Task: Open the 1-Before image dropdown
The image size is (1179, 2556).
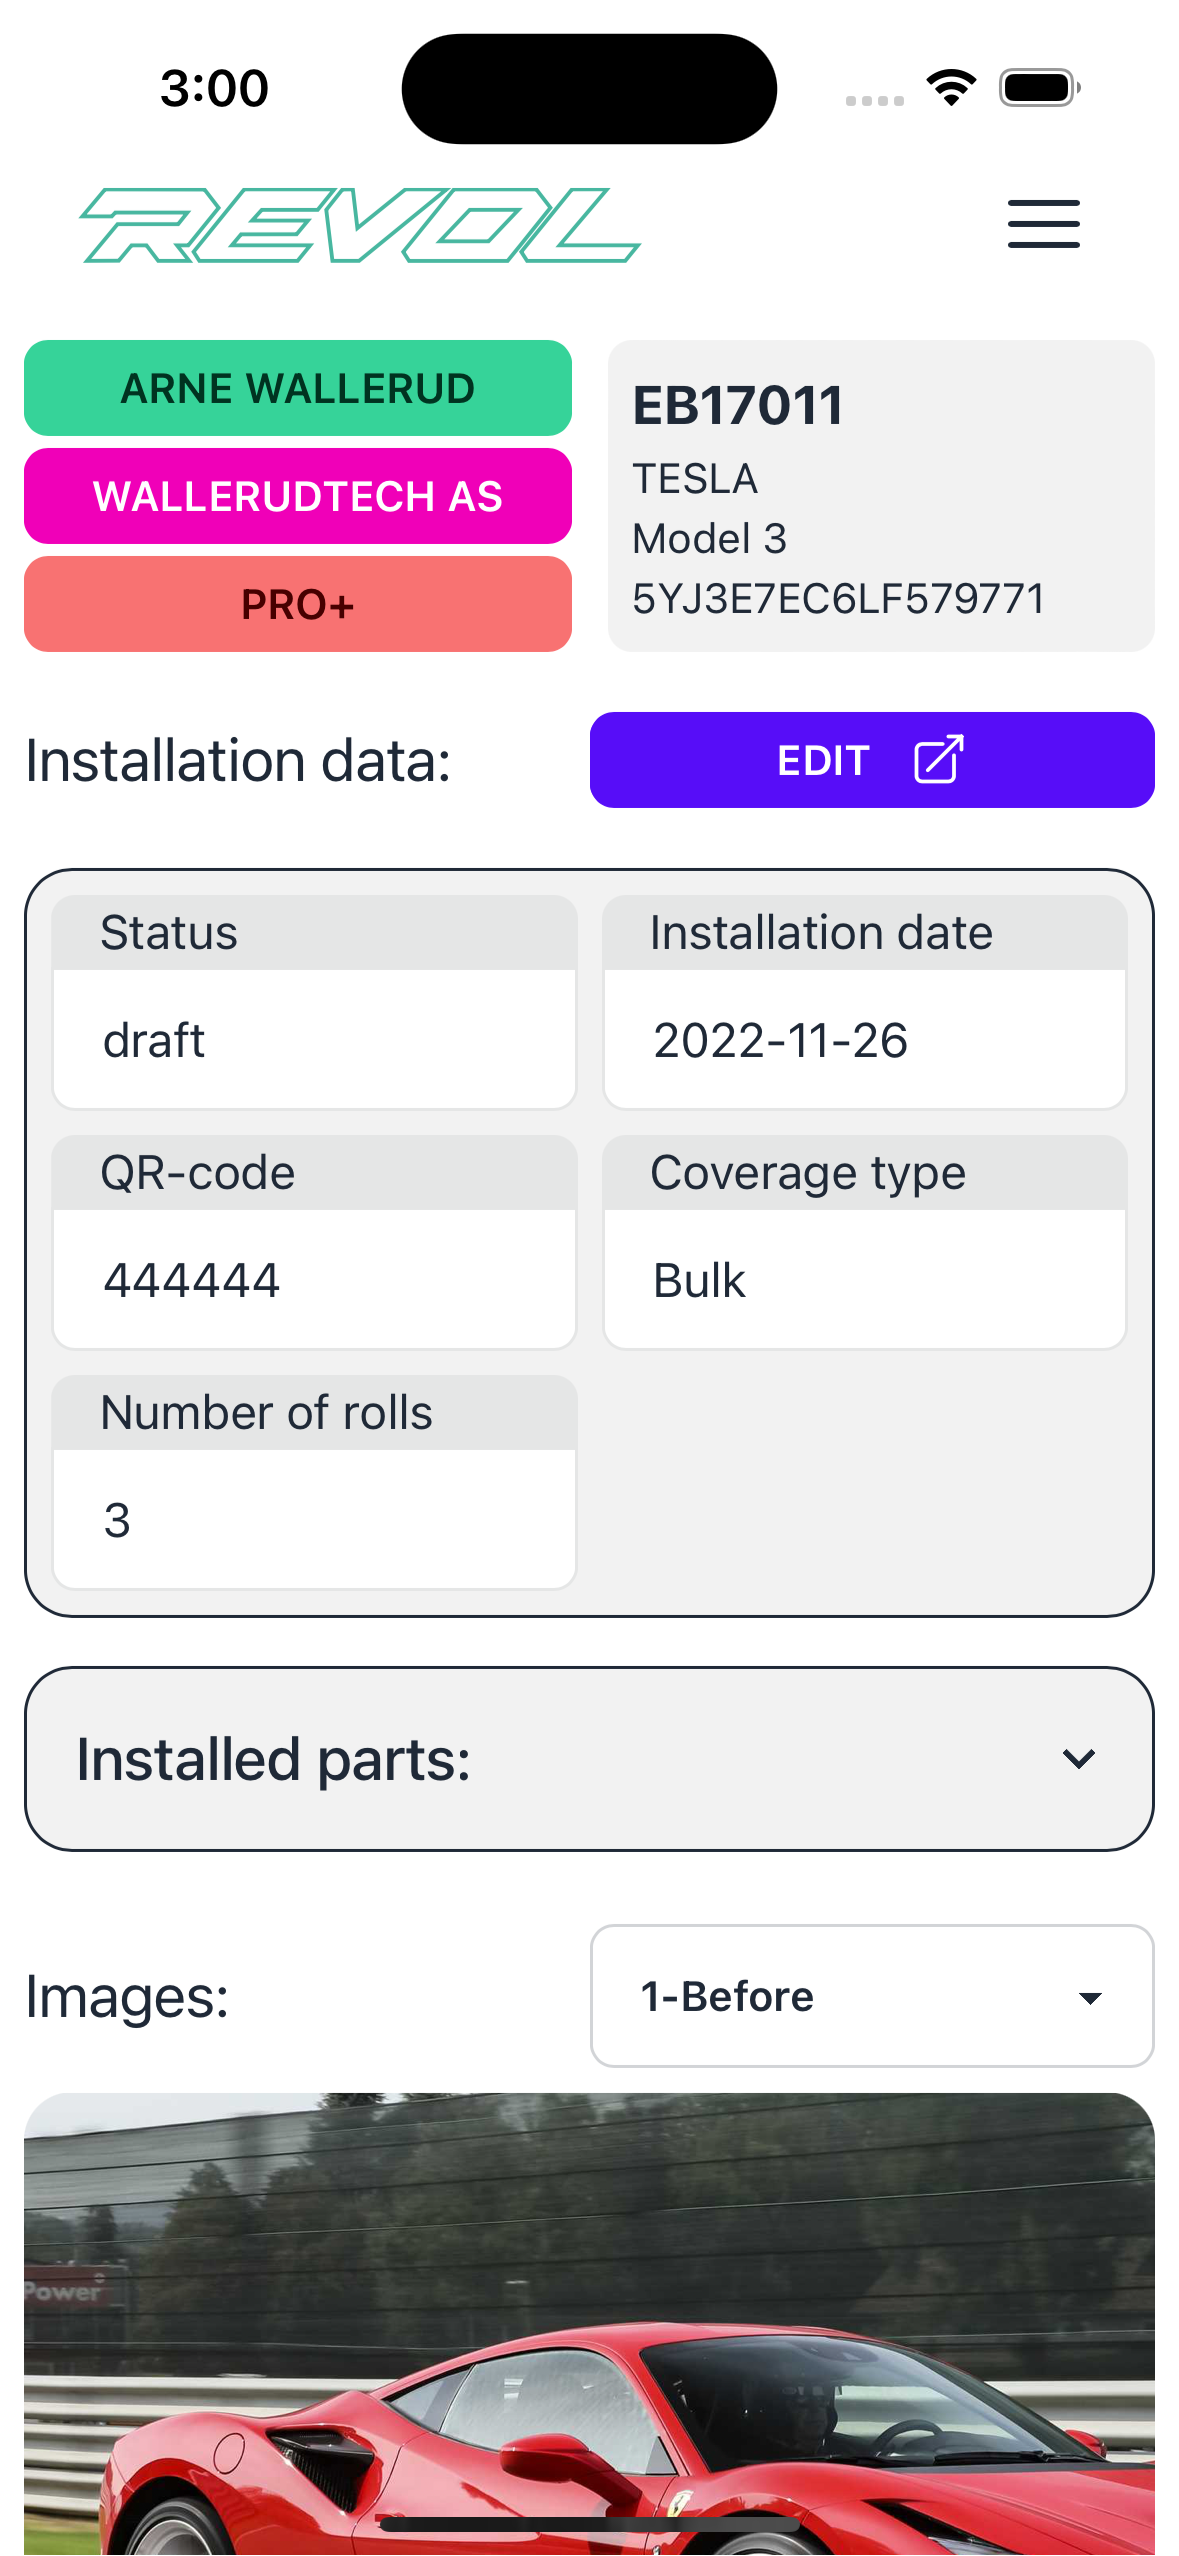Action: (872, 1996)
